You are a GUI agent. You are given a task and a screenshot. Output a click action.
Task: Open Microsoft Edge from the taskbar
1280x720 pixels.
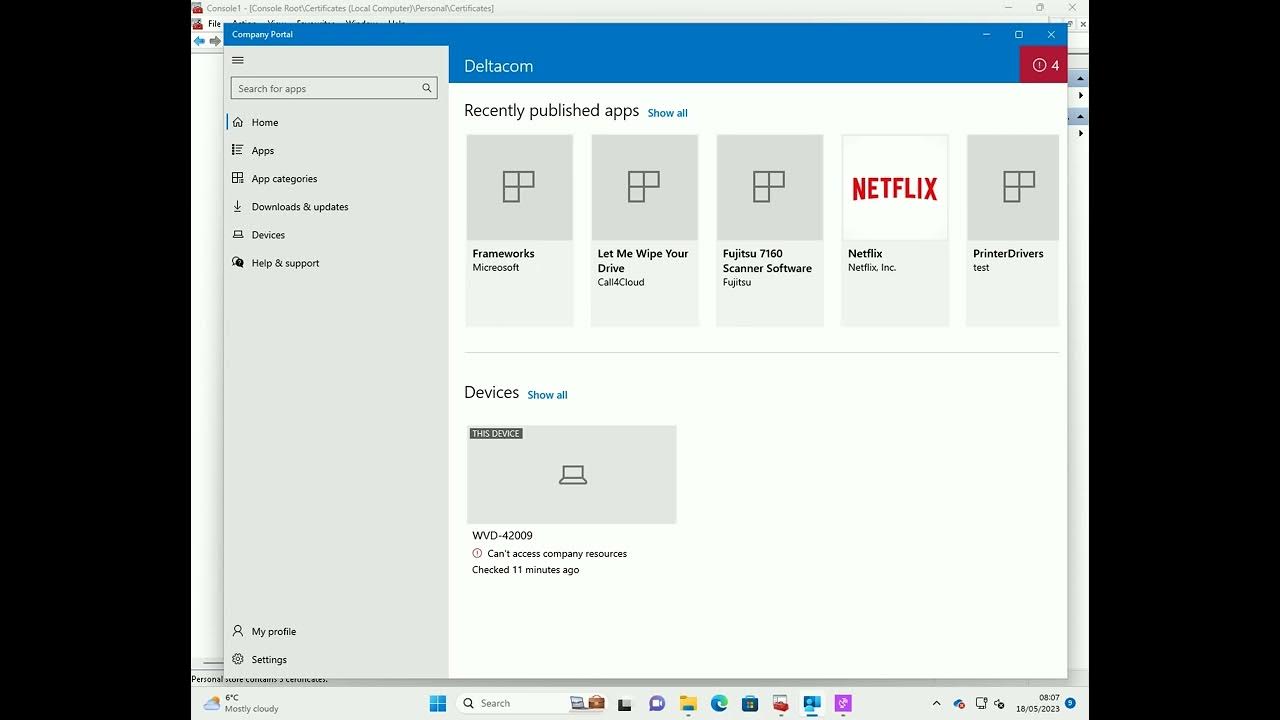tap(719, 703)
